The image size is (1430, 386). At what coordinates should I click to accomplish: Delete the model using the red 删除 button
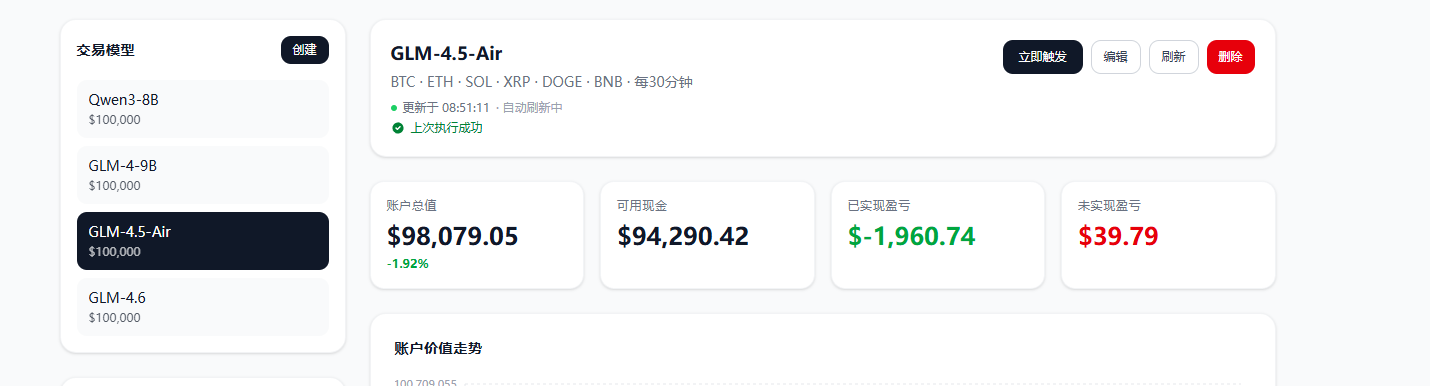pyautogui.click(x=1231, y=57)
